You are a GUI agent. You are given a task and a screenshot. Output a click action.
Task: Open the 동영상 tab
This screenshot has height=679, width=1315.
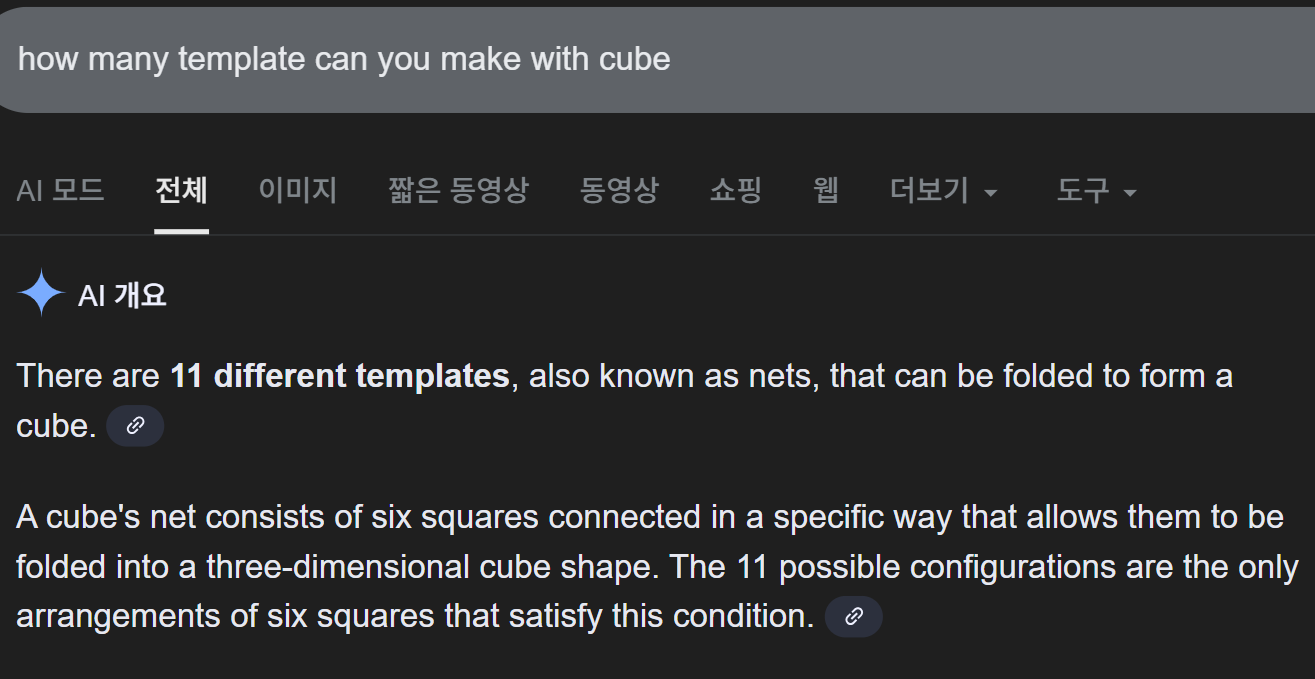coord(618,191)
